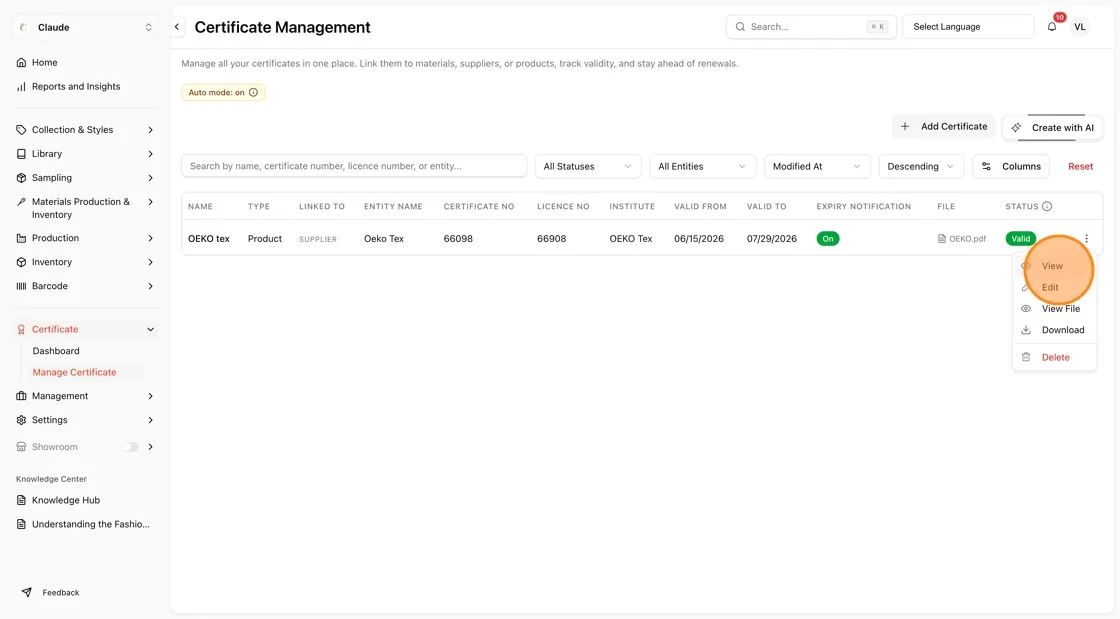Select View from the context menu

pos(1054,266)
